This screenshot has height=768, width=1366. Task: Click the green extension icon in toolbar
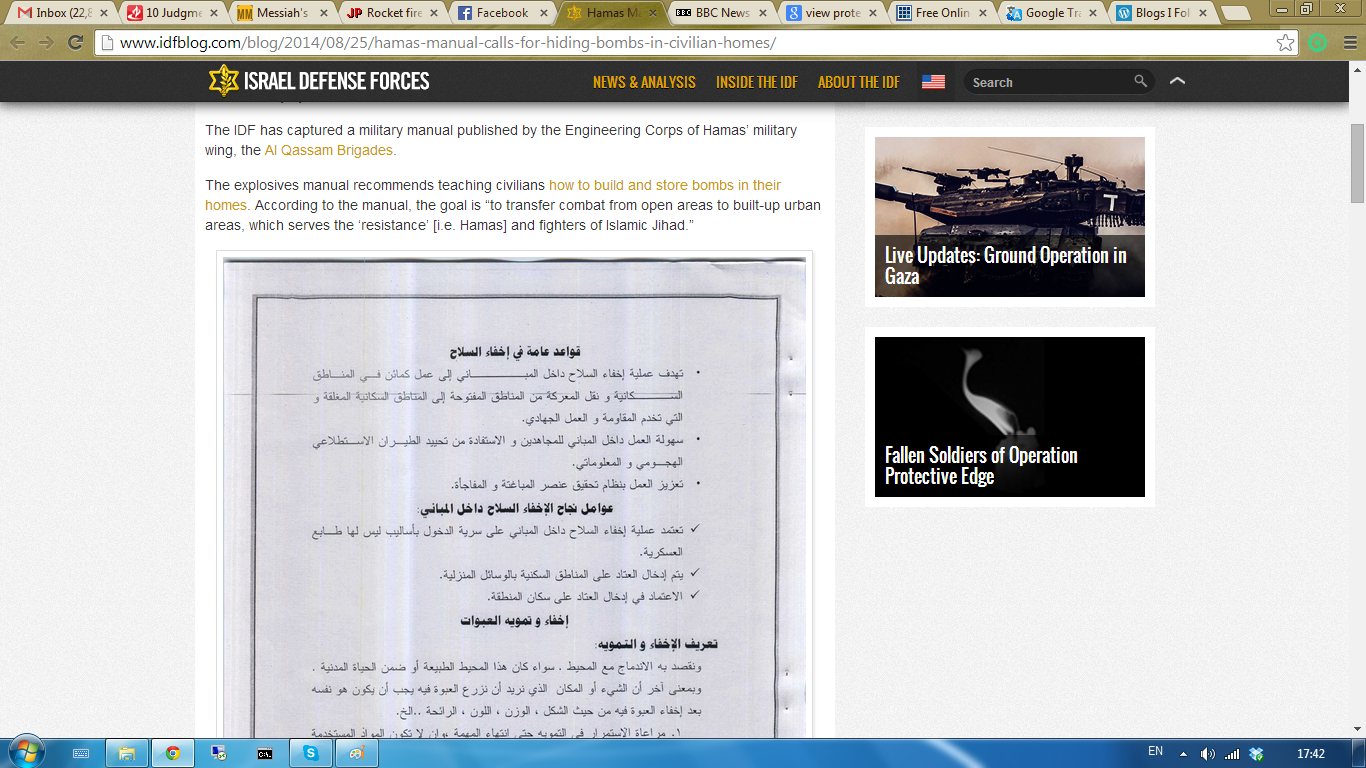(x=1318, y=43)
